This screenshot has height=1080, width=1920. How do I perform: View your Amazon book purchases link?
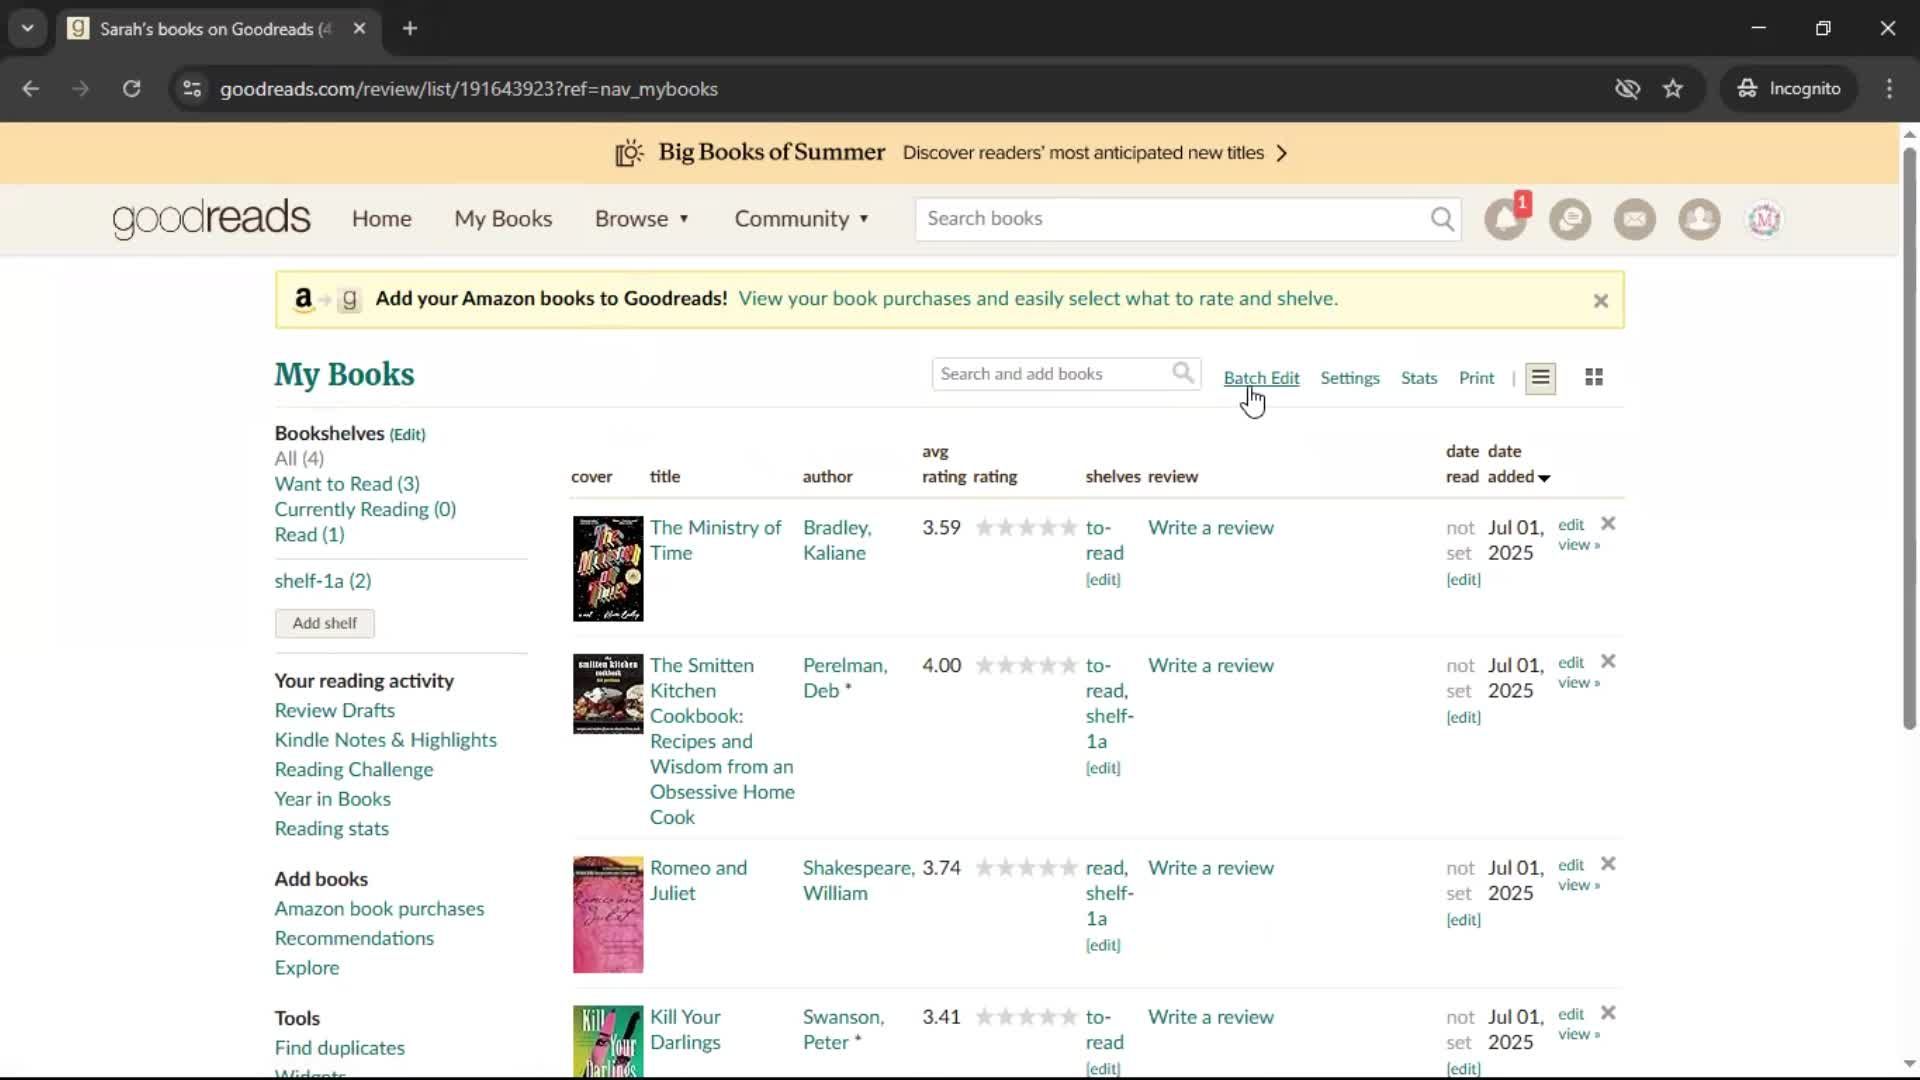click(1037, 298)
